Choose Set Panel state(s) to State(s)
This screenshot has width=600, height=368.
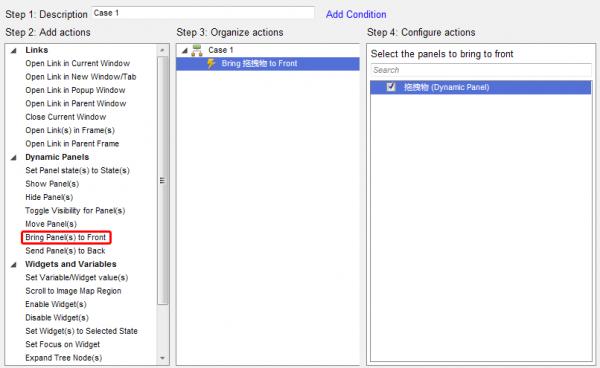coord(77,170)
